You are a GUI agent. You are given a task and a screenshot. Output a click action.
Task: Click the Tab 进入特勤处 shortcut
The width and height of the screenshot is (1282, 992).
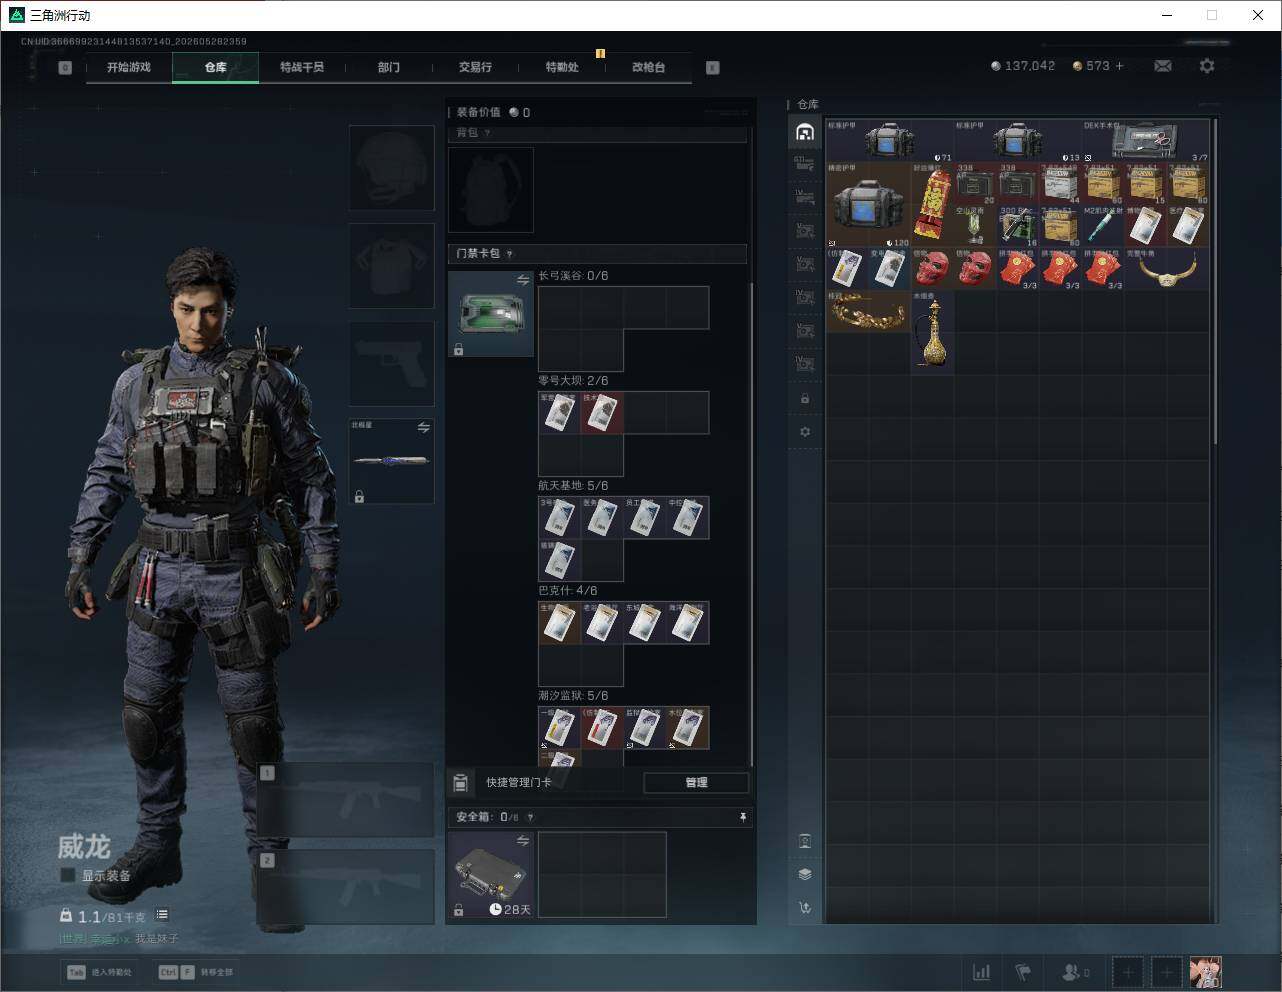(x=99, y=972)
